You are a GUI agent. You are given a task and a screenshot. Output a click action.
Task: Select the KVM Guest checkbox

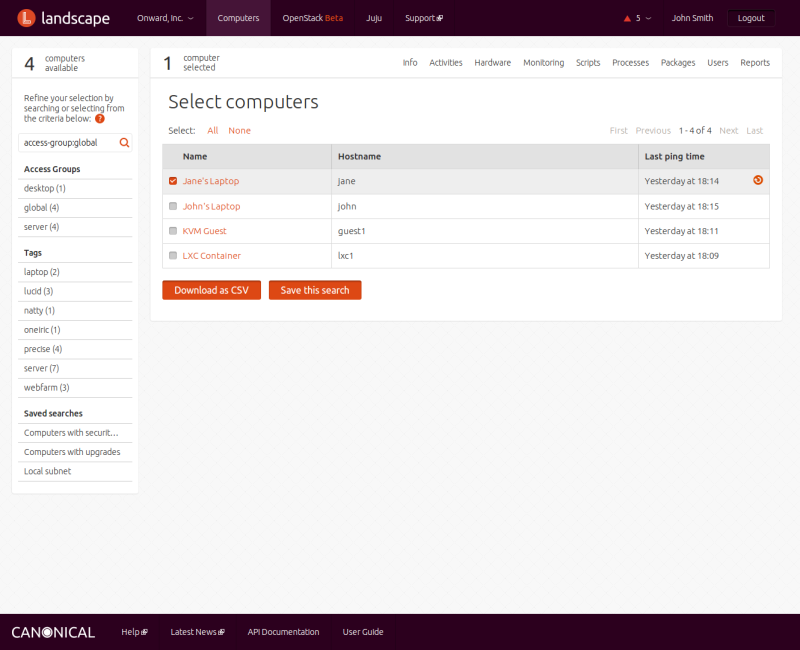coord(173,231)
